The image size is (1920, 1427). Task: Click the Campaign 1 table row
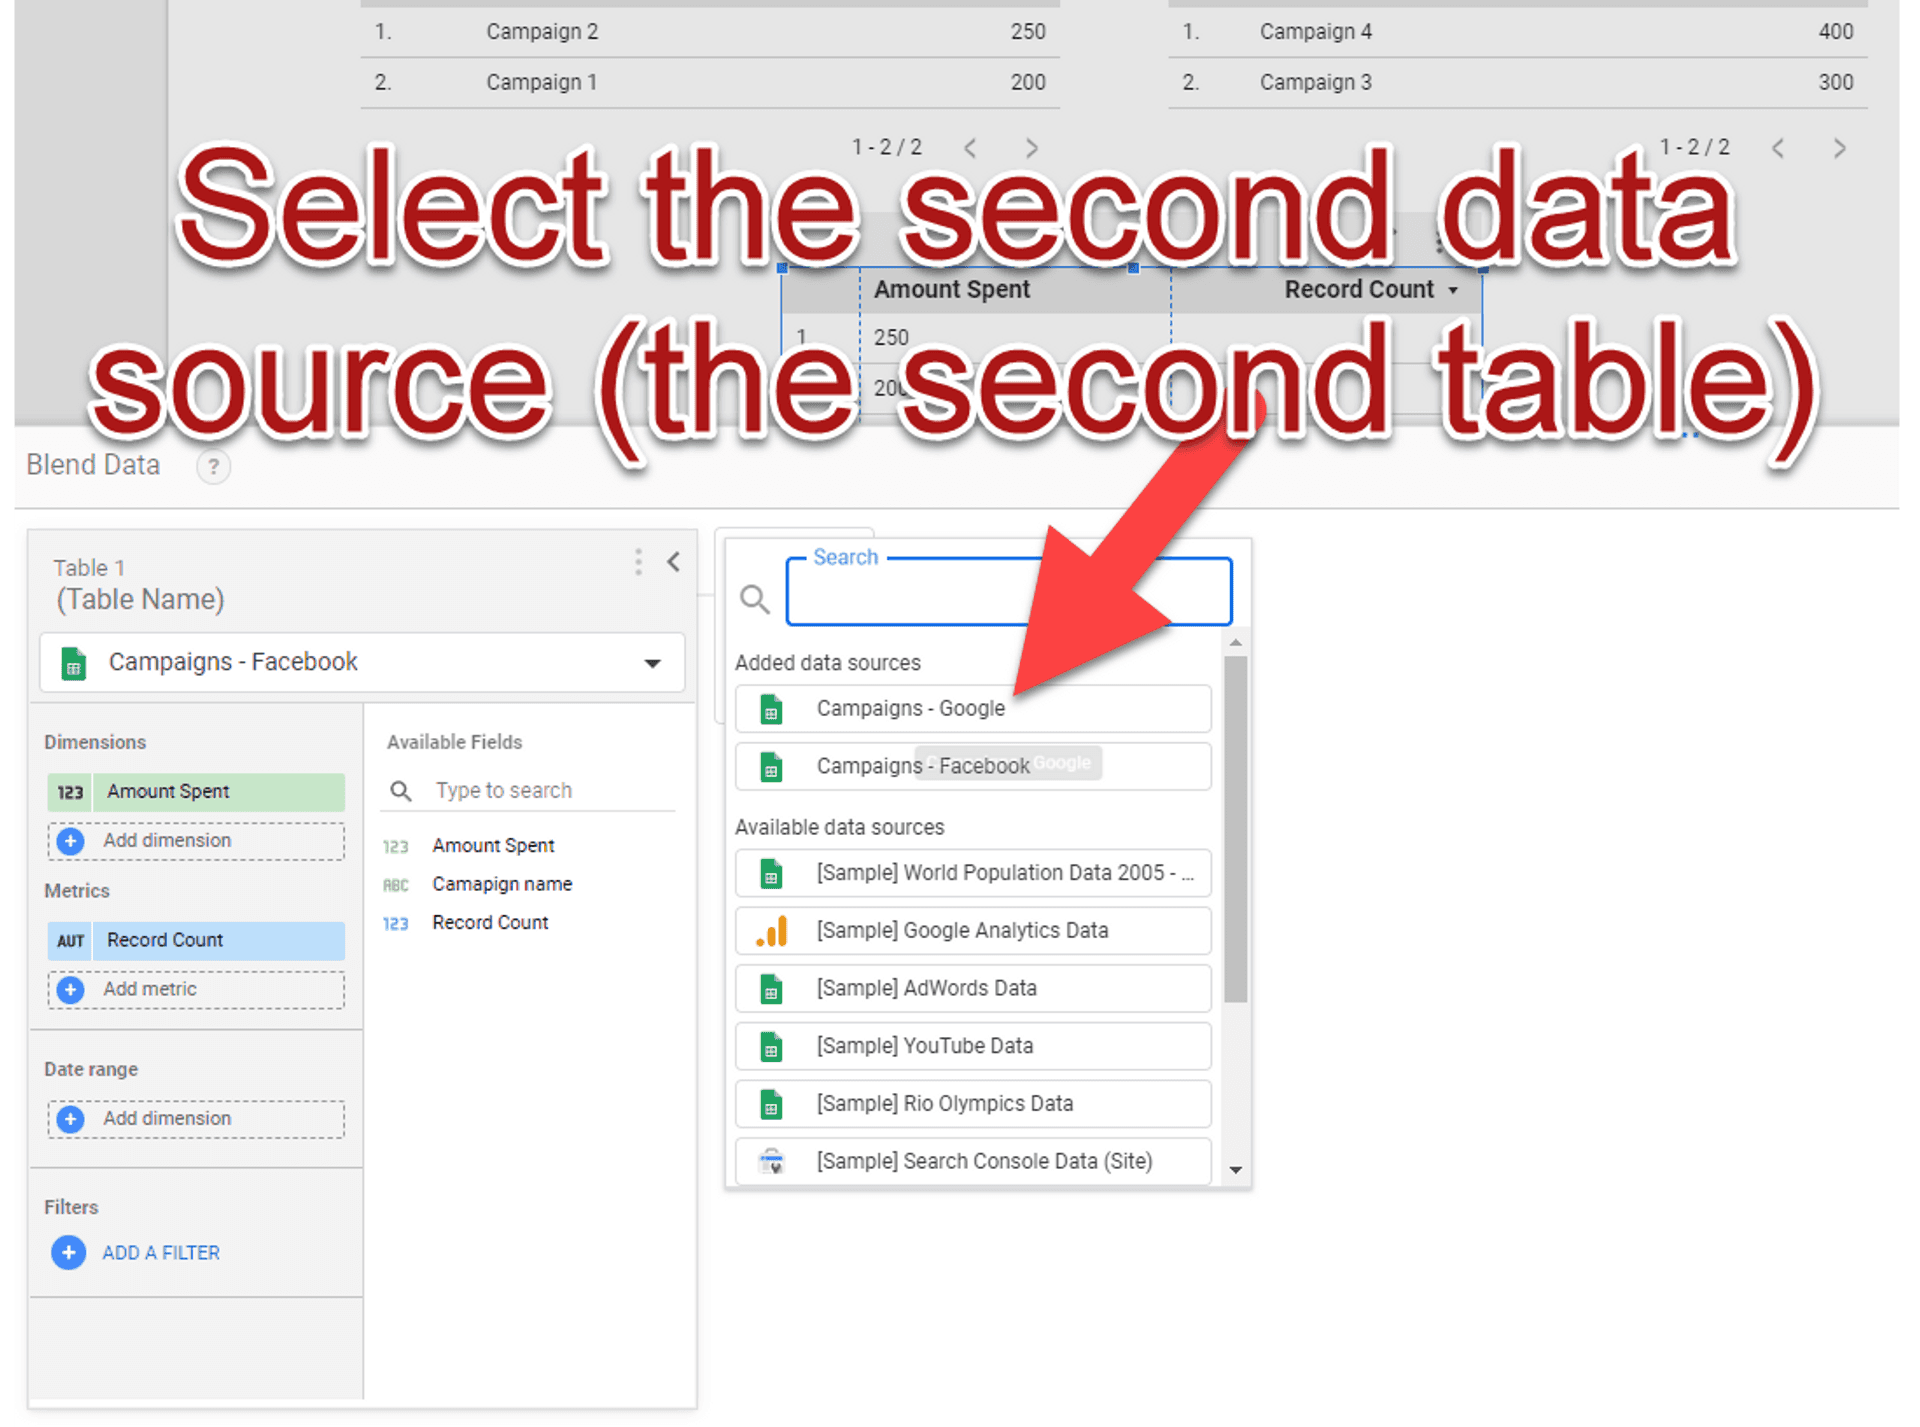click(710, 83)
